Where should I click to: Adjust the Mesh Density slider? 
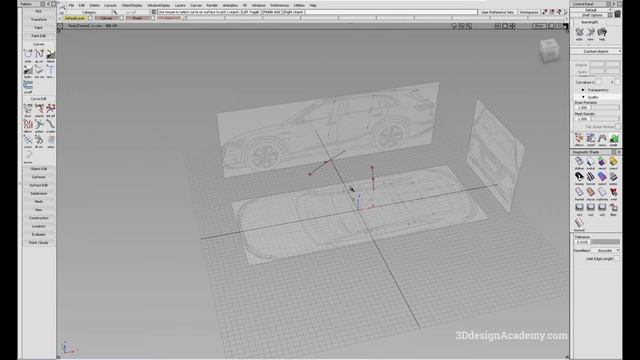(x=605, y=119)
